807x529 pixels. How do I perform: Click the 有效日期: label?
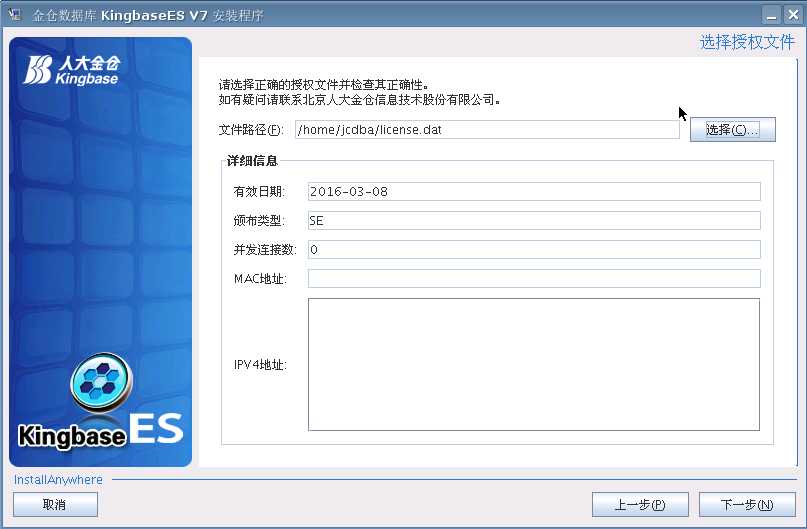(259, 191)
